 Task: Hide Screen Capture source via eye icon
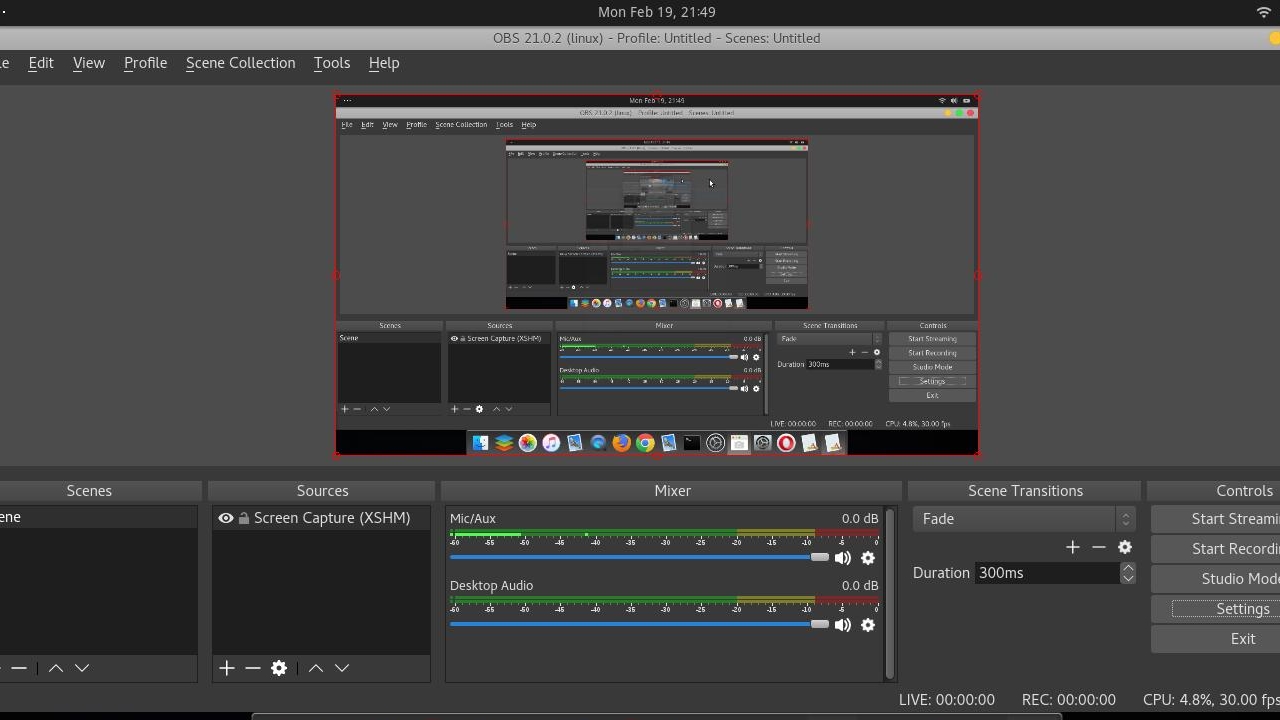tap(226, 518)
